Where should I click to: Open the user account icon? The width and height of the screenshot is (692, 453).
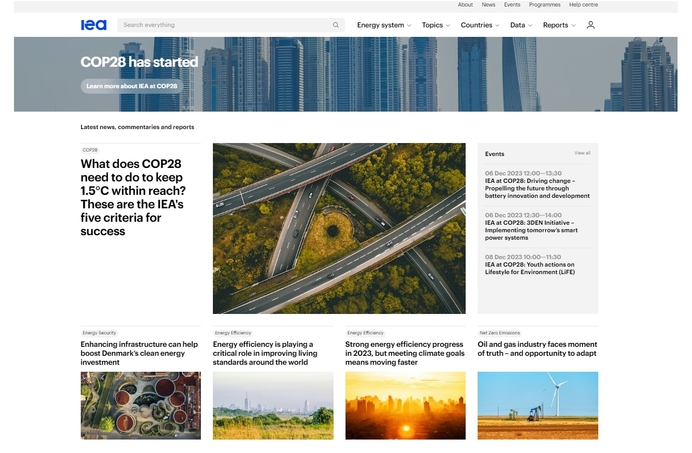(x=590, y=25)
